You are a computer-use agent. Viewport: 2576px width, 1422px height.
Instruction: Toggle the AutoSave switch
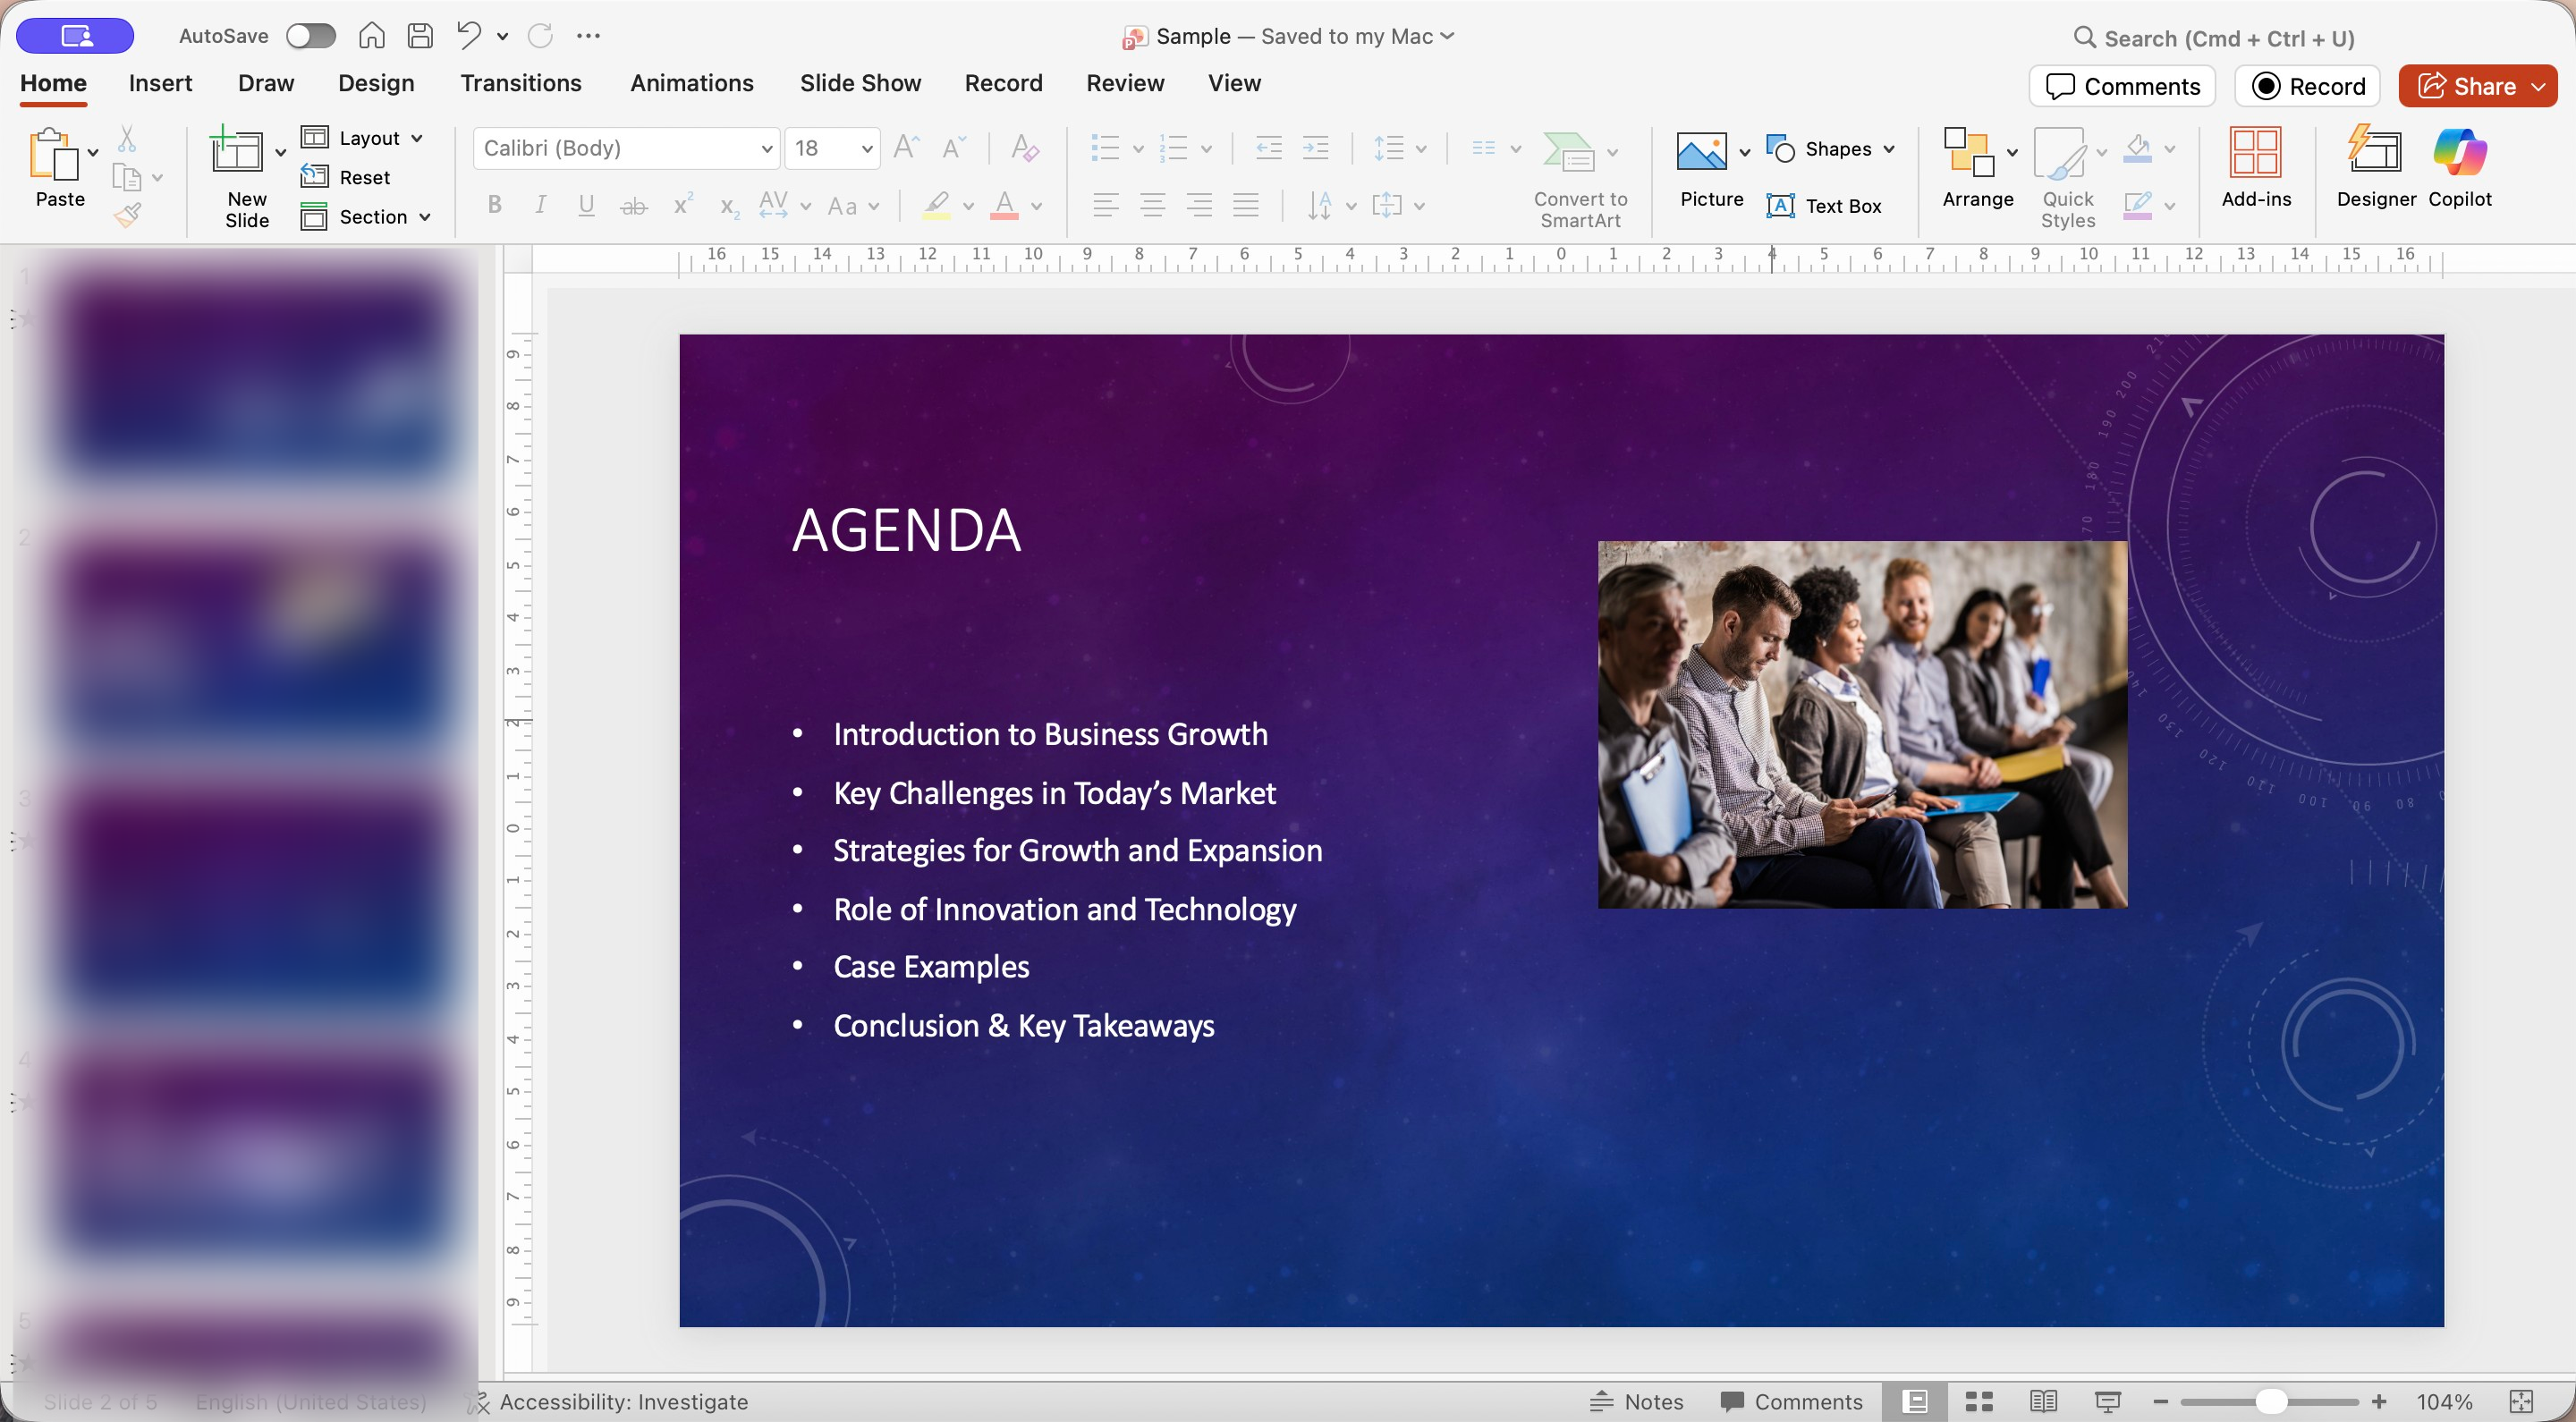[310, 36]
